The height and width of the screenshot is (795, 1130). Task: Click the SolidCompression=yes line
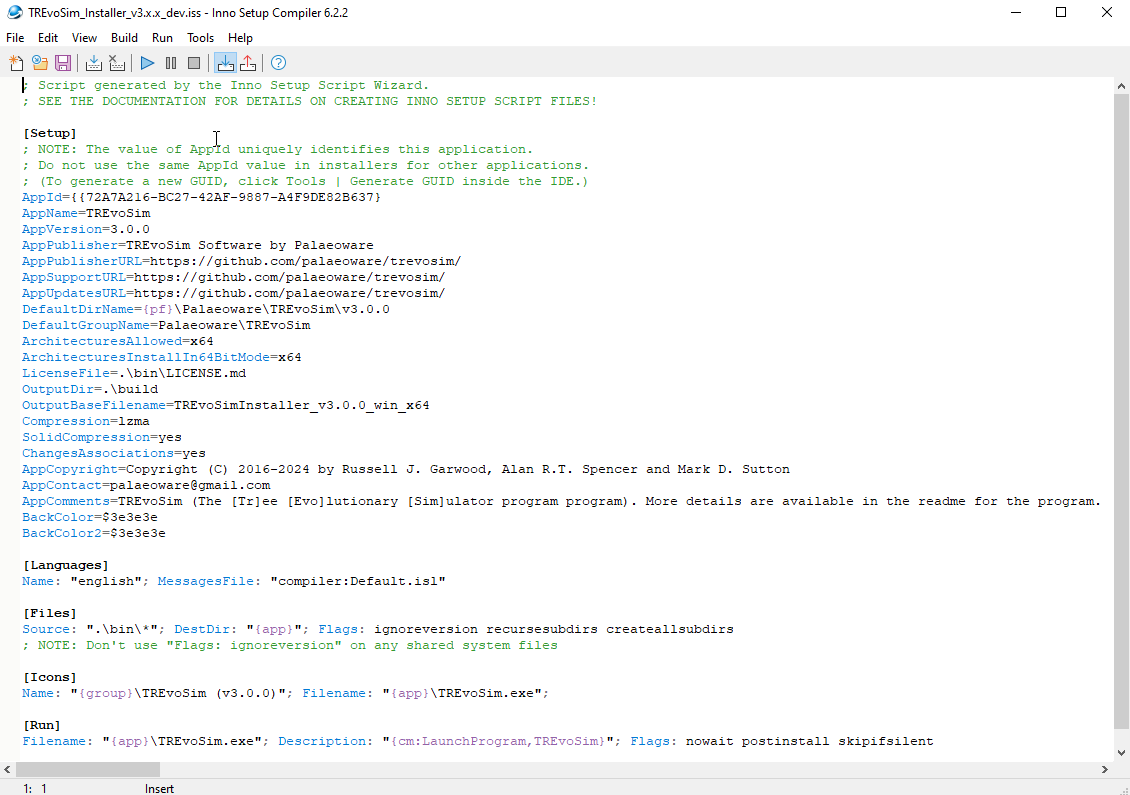(102, 437)
